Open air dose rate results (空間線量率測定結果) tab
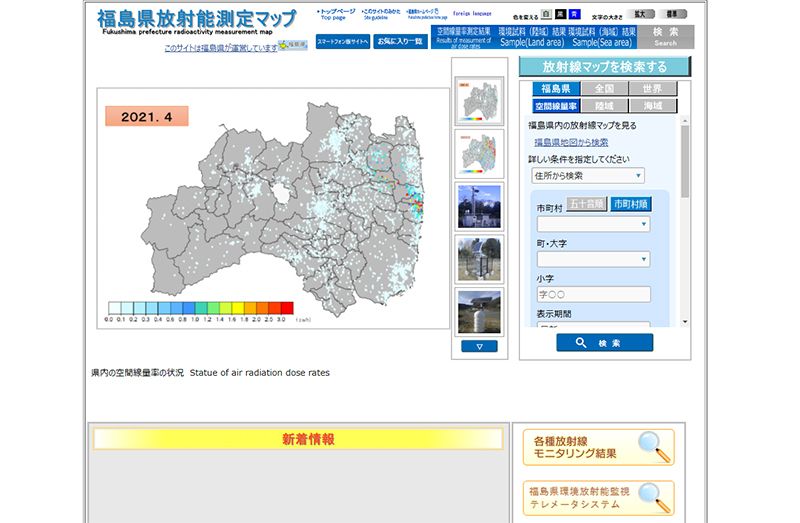Screen dimensions: 800x523 tap(463, 37)
